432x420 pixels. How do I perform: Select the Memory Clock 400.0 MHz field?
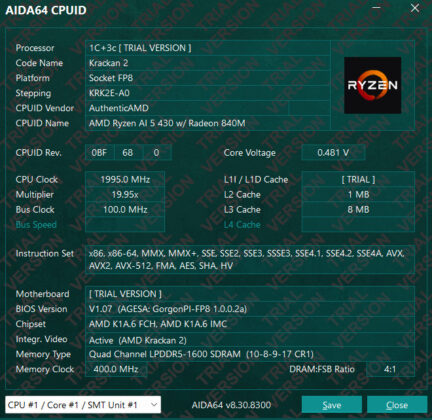[x=116, y=369]
